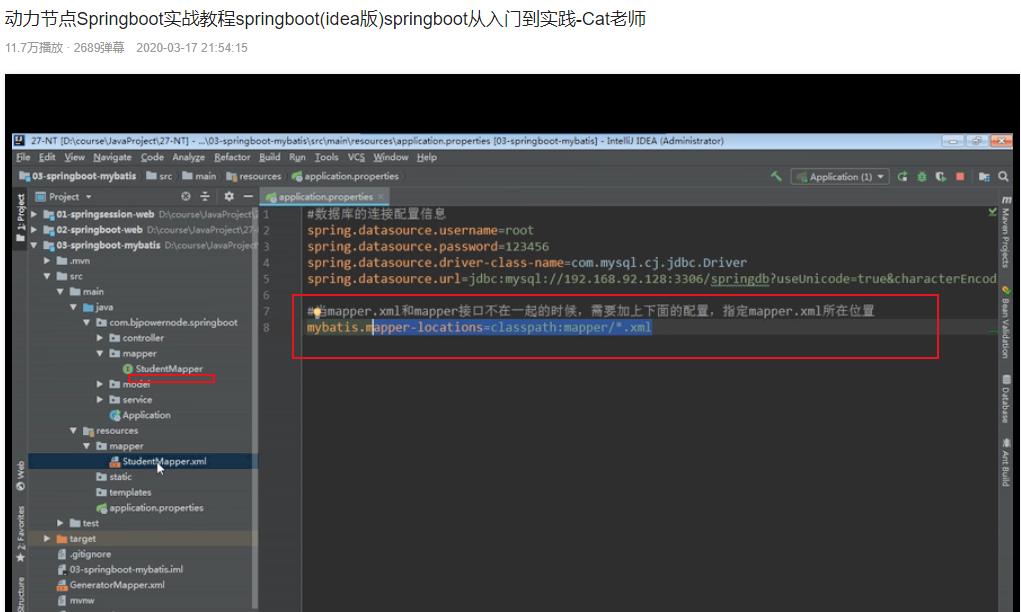Open the Window menu
This screenshot has width=1021, height=612.
click(391, 158)
